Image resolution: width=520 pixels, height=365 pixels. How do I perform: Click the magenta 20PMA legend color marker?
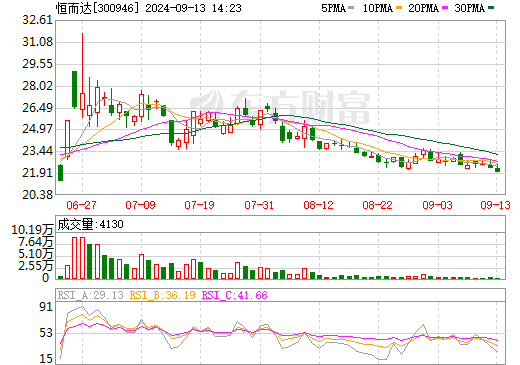445,8
